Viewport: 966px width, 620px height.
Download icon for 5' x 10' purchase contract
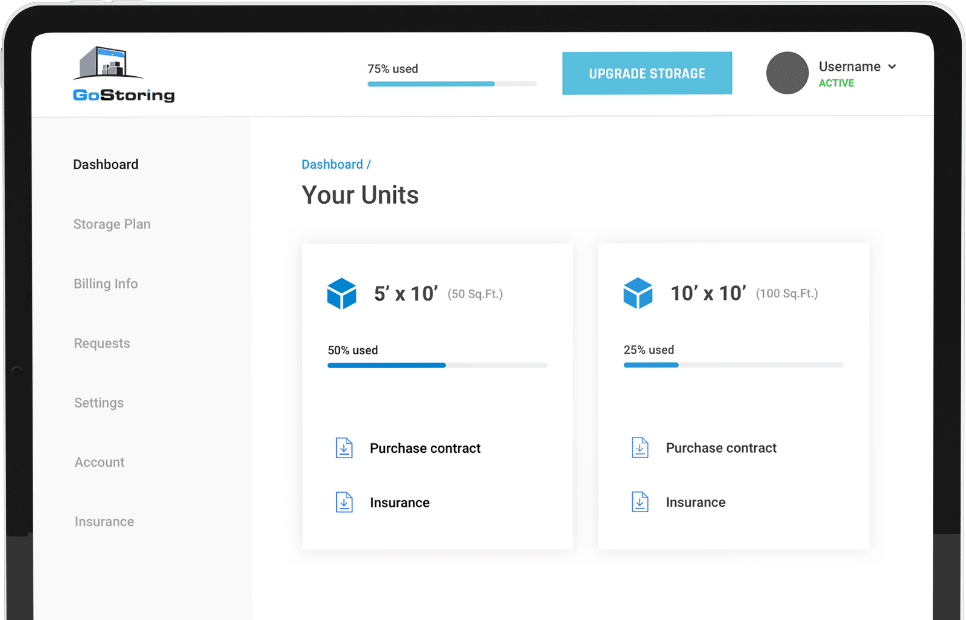[x=344, y=448]
